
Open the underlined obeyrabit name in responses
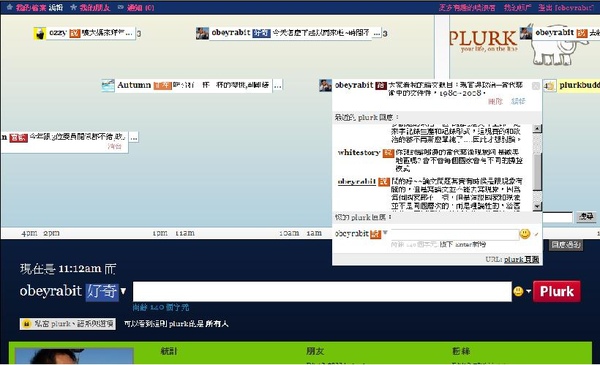click(x=357, y=181)
